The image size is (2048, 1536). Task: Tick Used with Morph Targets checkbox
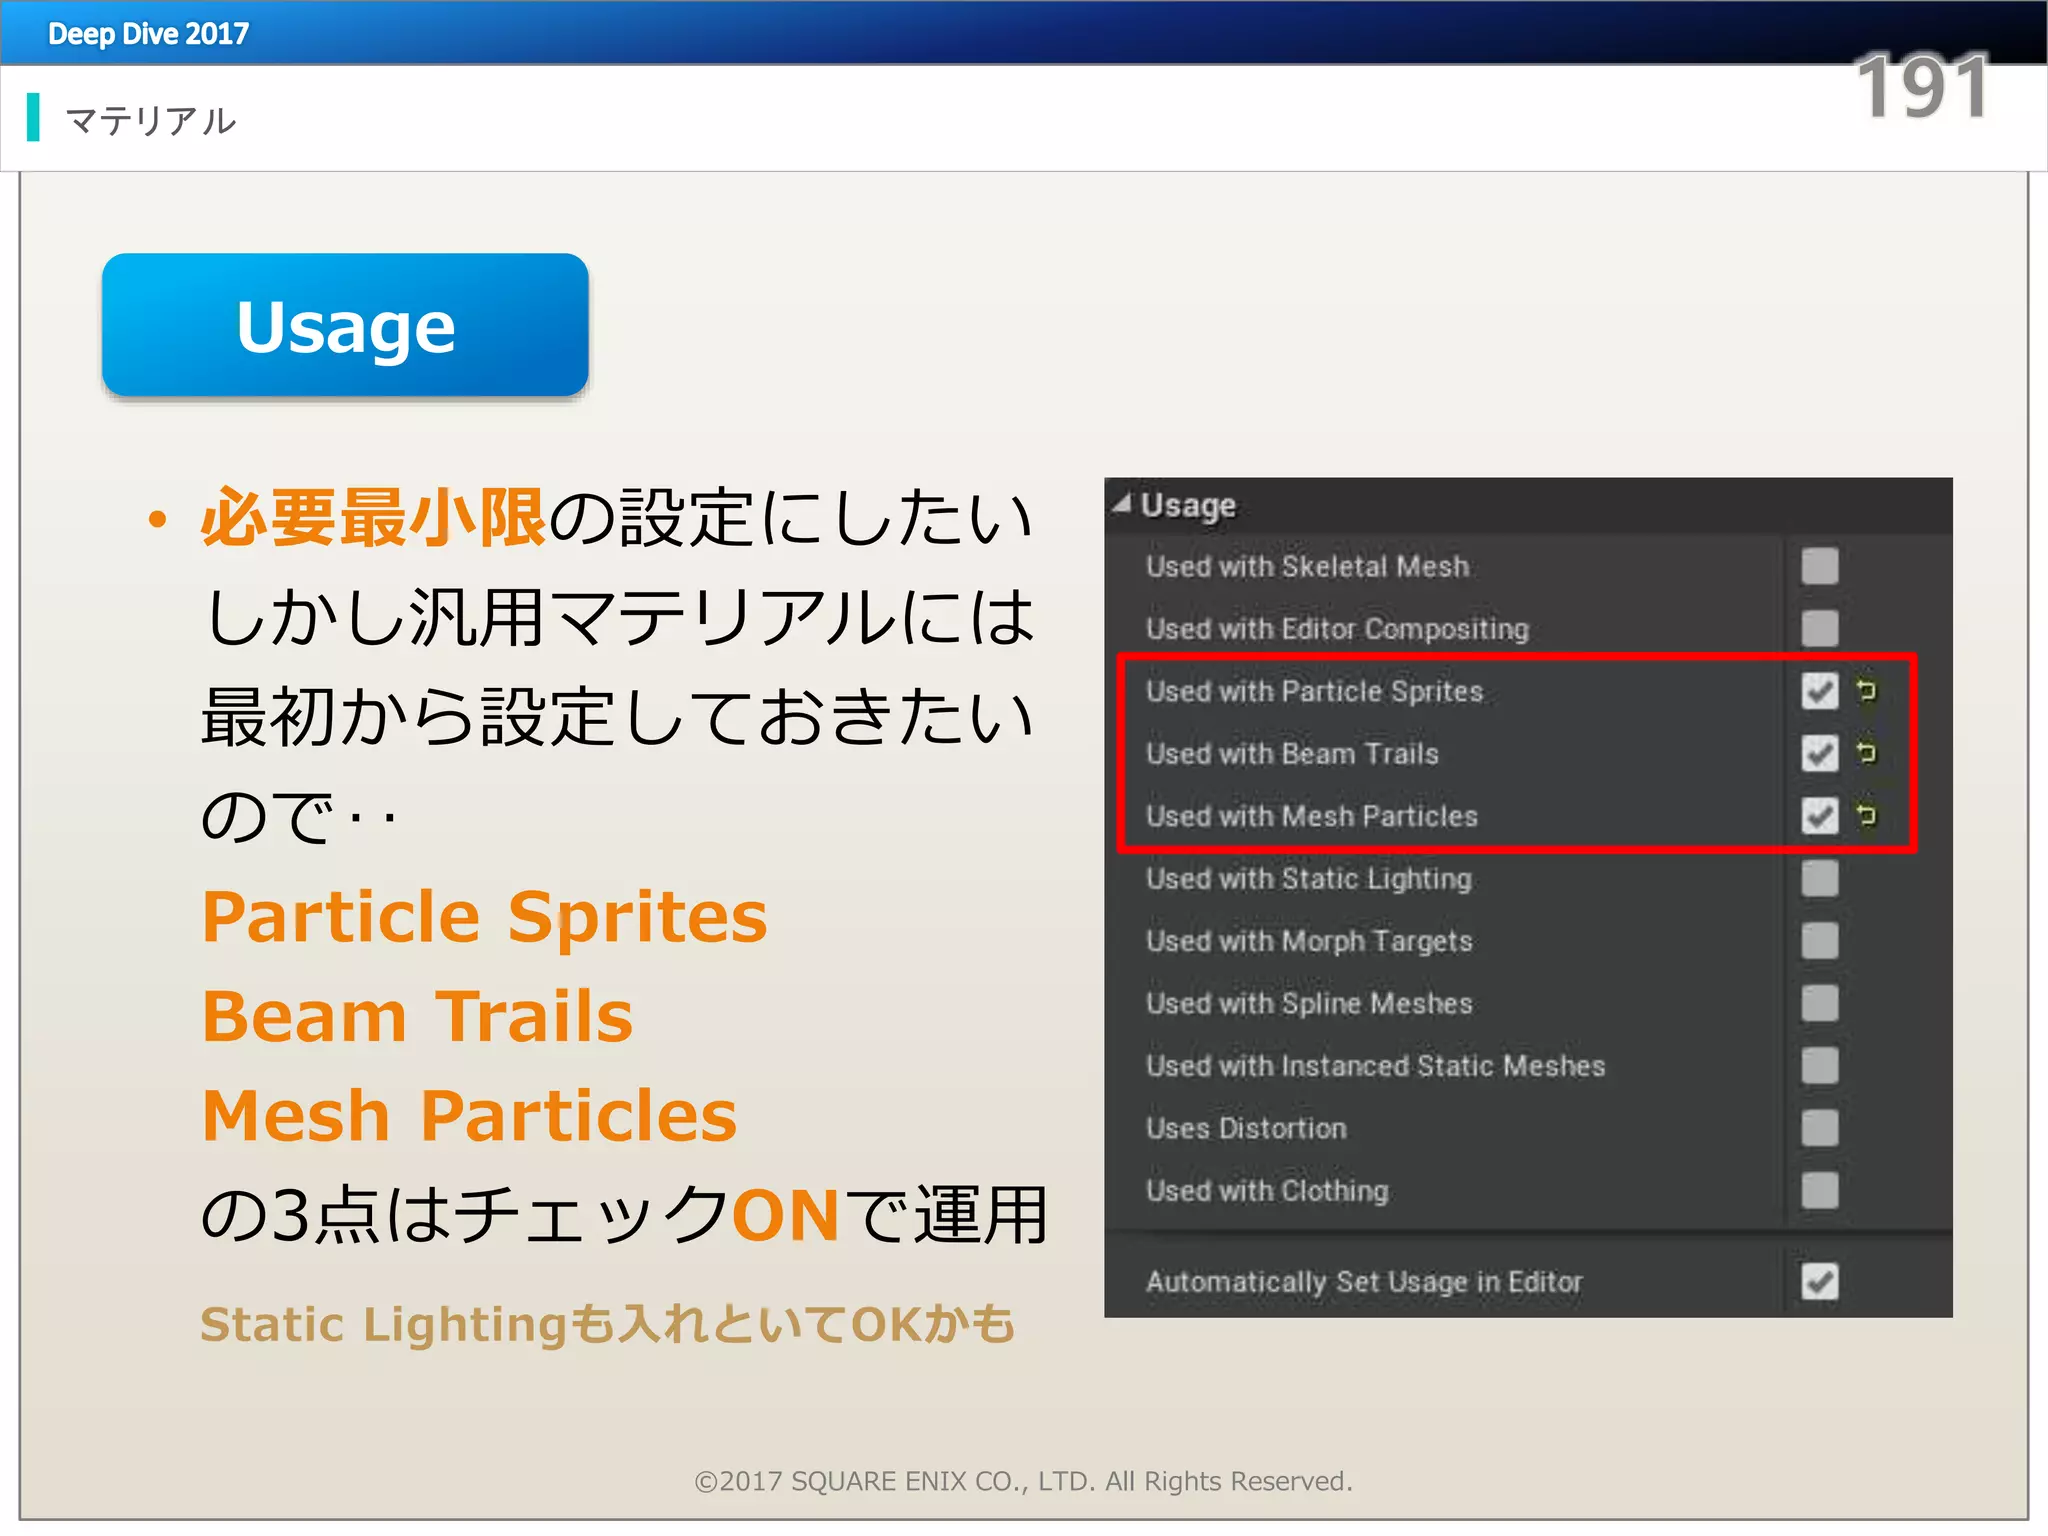click(x=1819, y=941)
